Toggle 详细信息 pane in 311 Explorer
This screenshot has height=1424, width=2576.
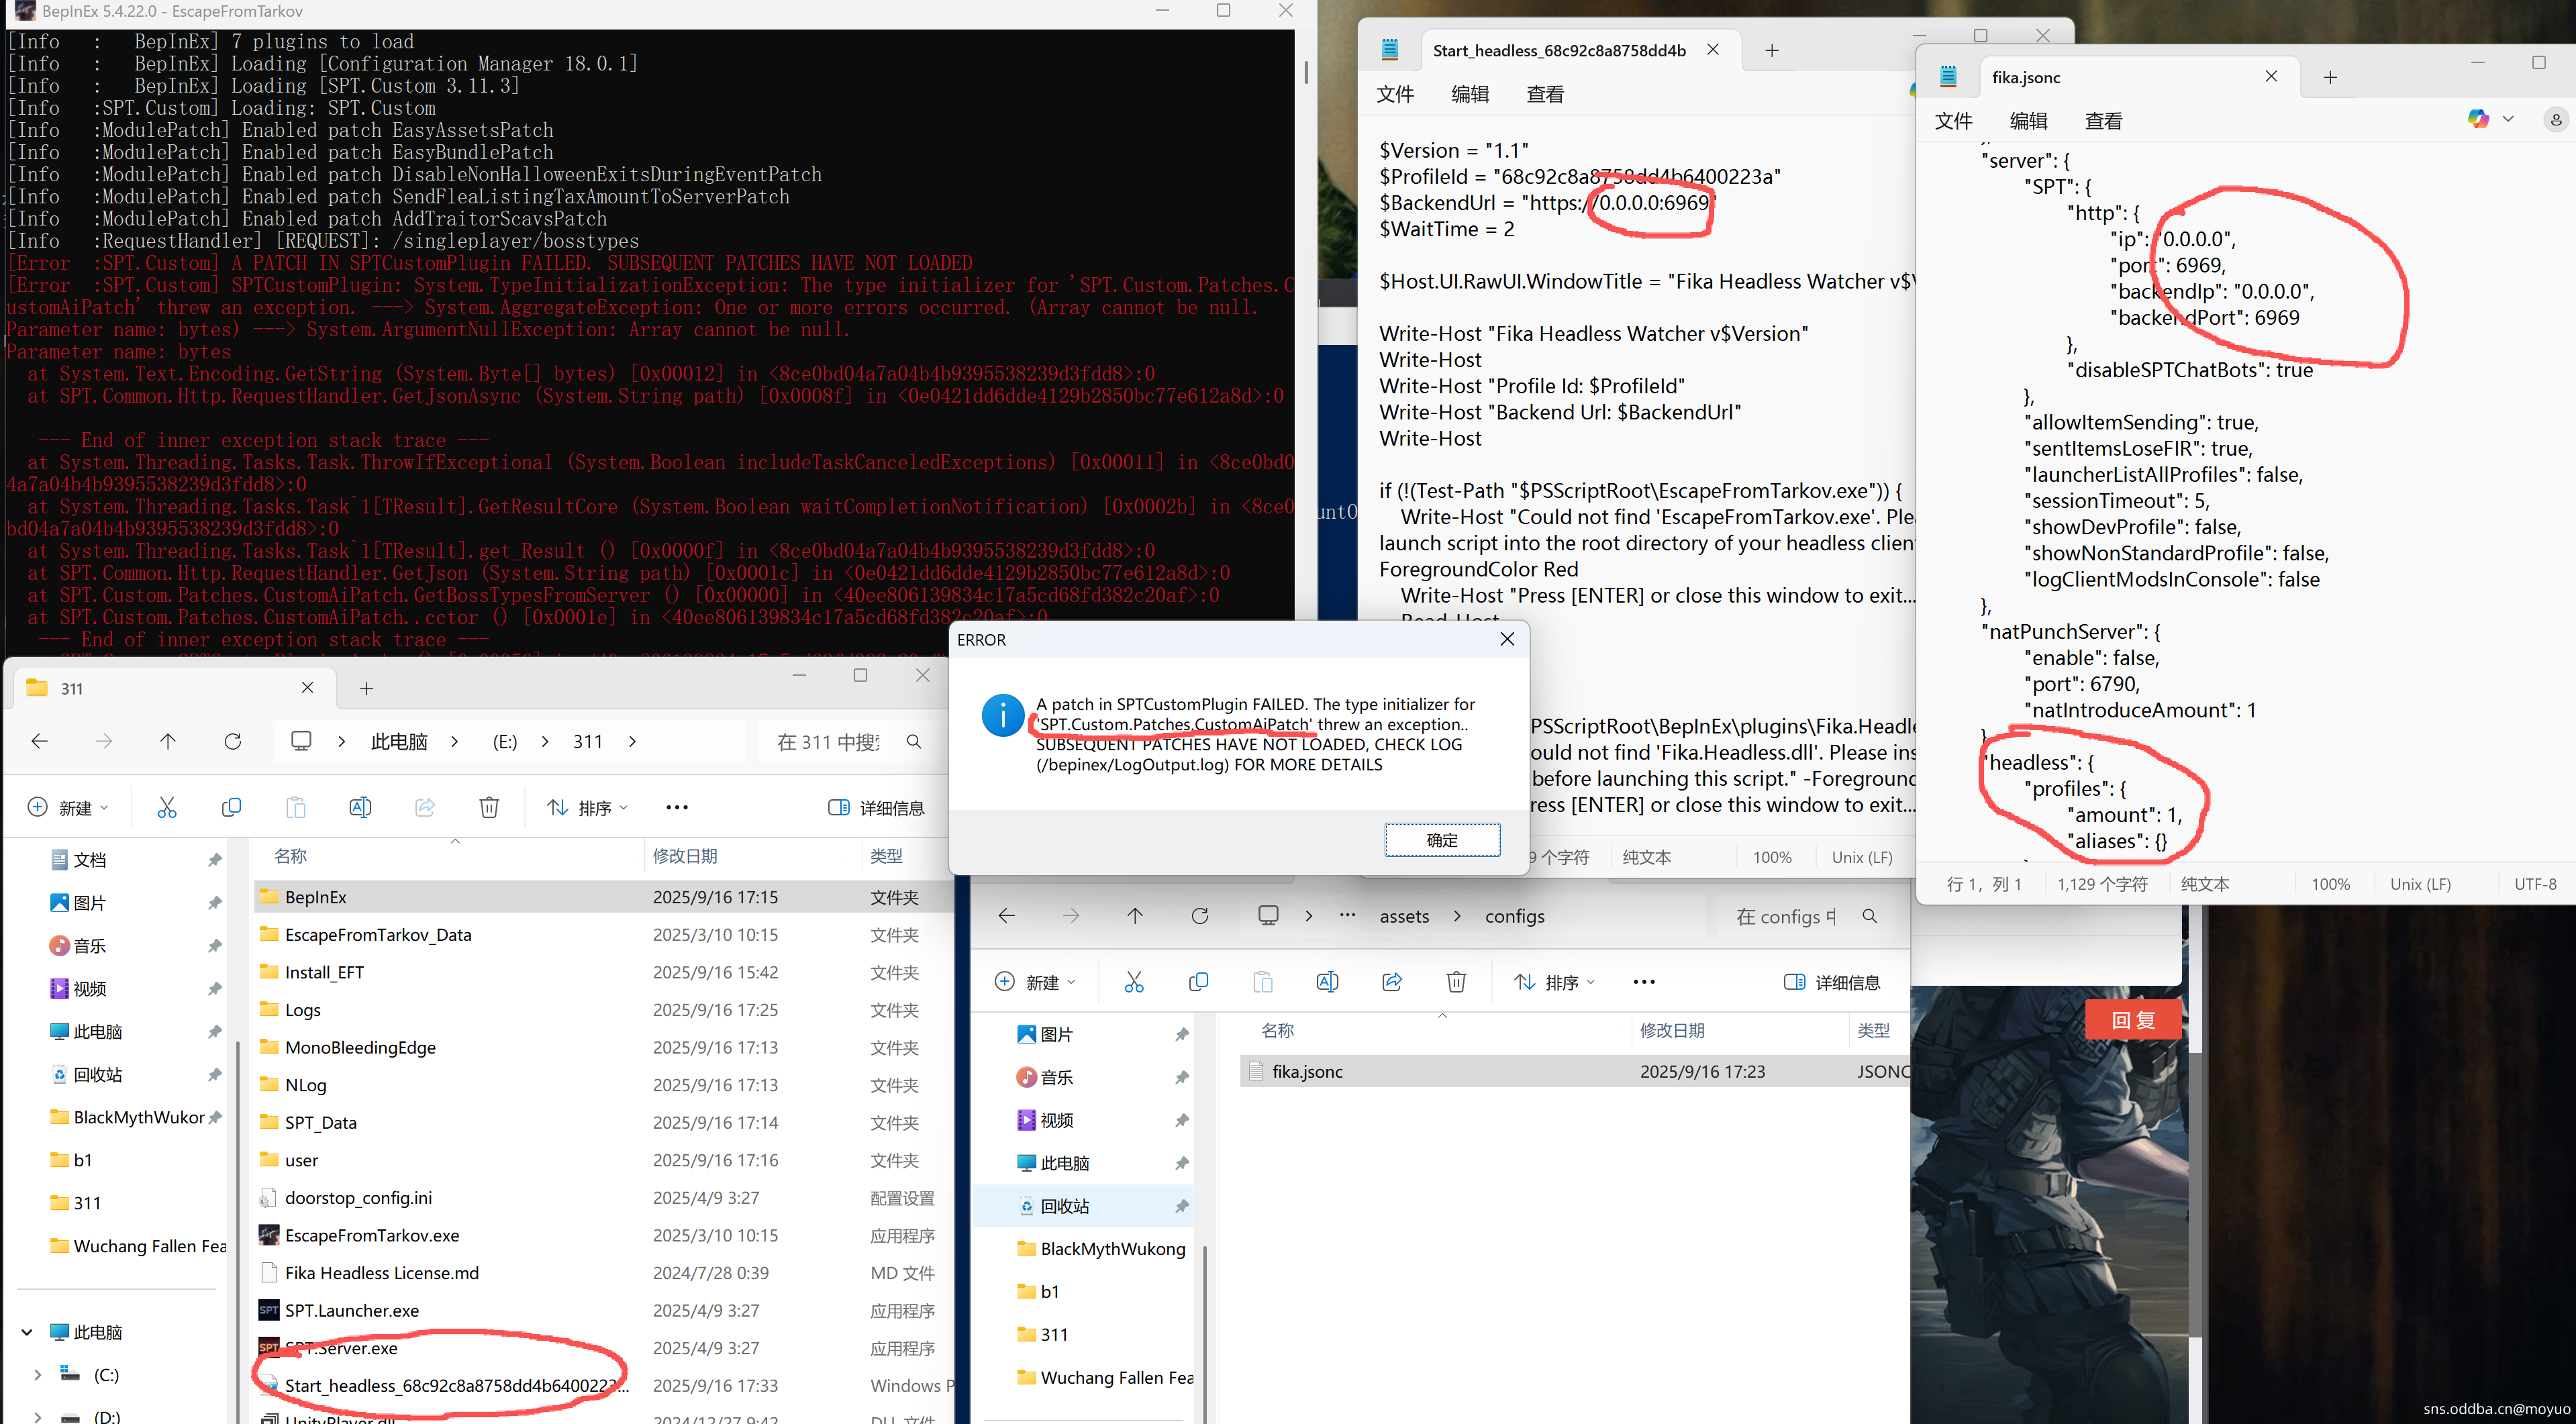pyautogui.click(x=876, y=807)
